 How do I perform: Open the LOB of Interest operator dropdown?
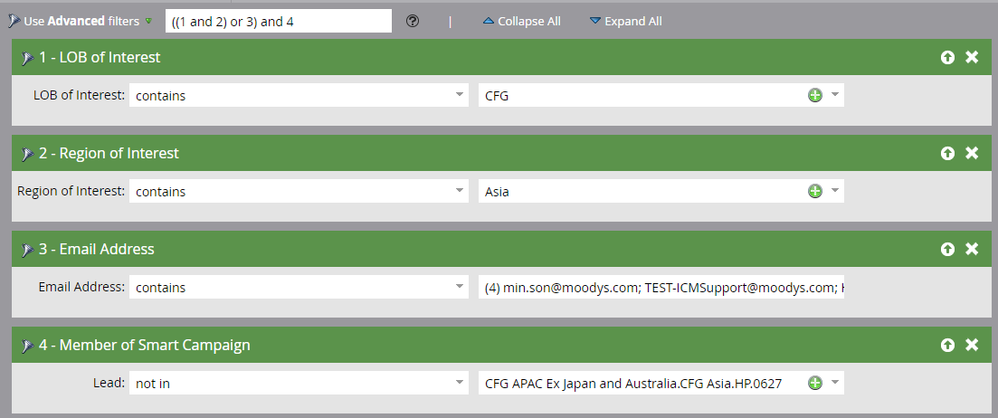click(x=299, y=95)
